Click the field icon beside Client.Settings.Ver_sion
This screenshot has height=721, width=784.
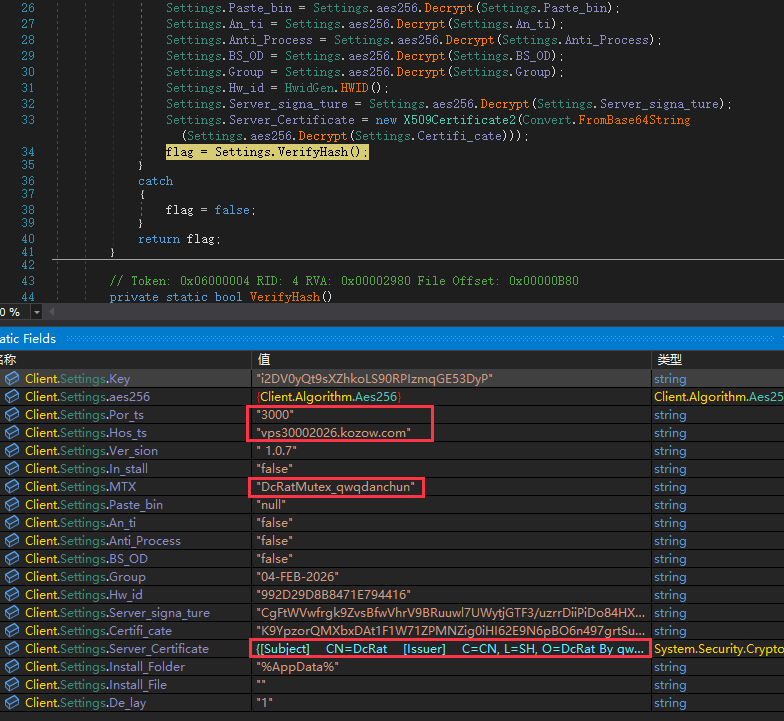click(x=12, y=450)
